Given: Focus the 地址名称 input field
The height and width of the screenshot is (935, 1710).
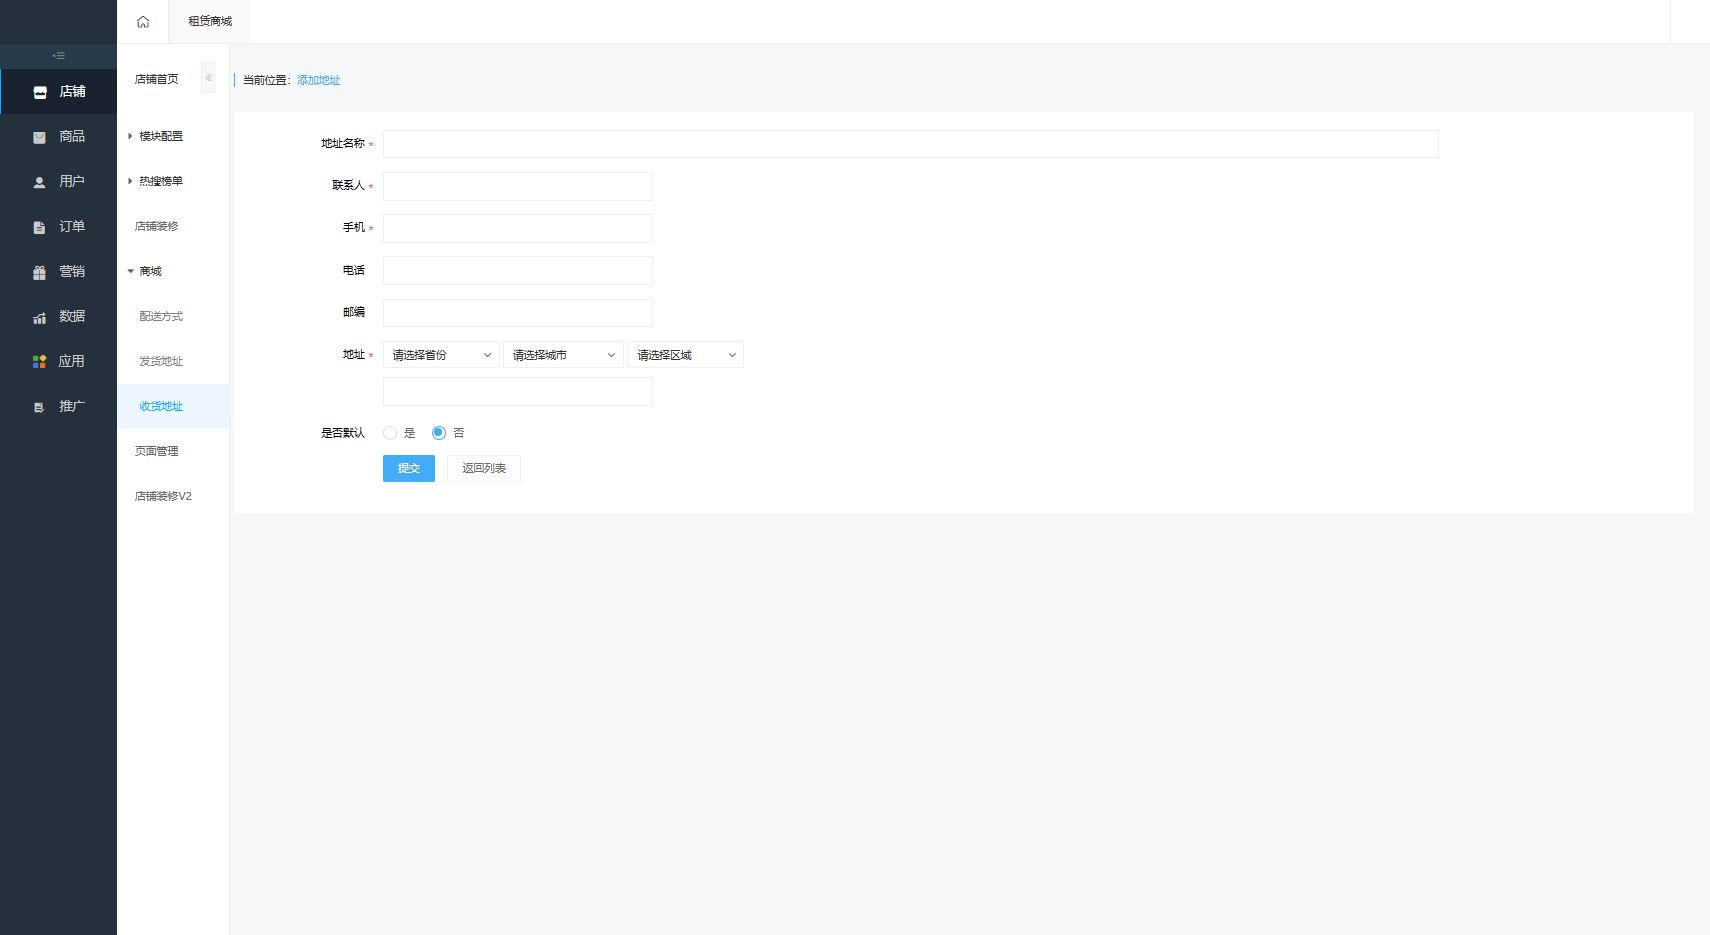Looking at the screenshot, I should [x=911, y=144].
